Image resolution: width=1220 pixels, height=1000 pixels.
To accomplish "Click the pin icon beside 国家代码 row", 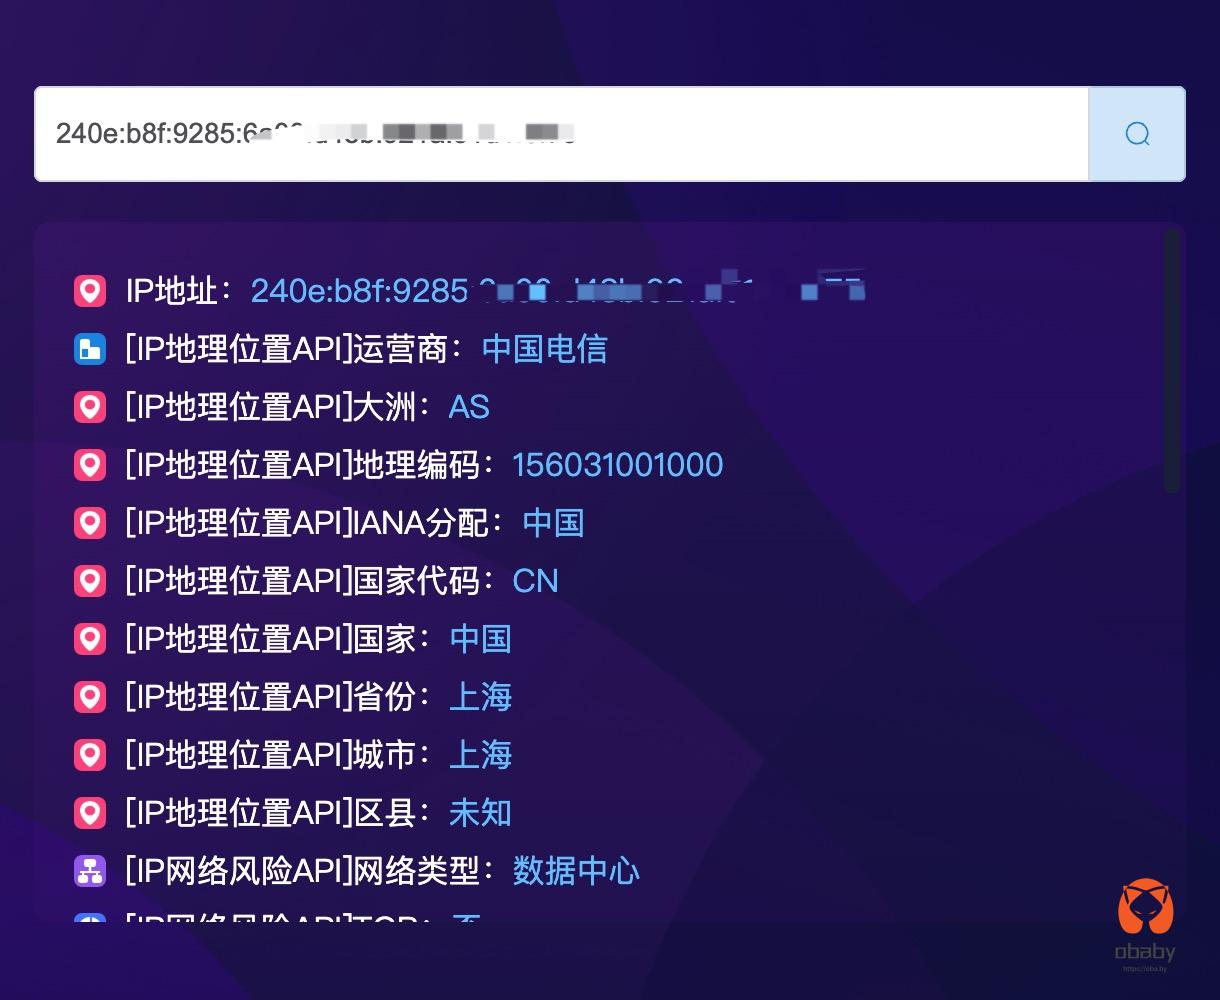I will coord(90,581).
